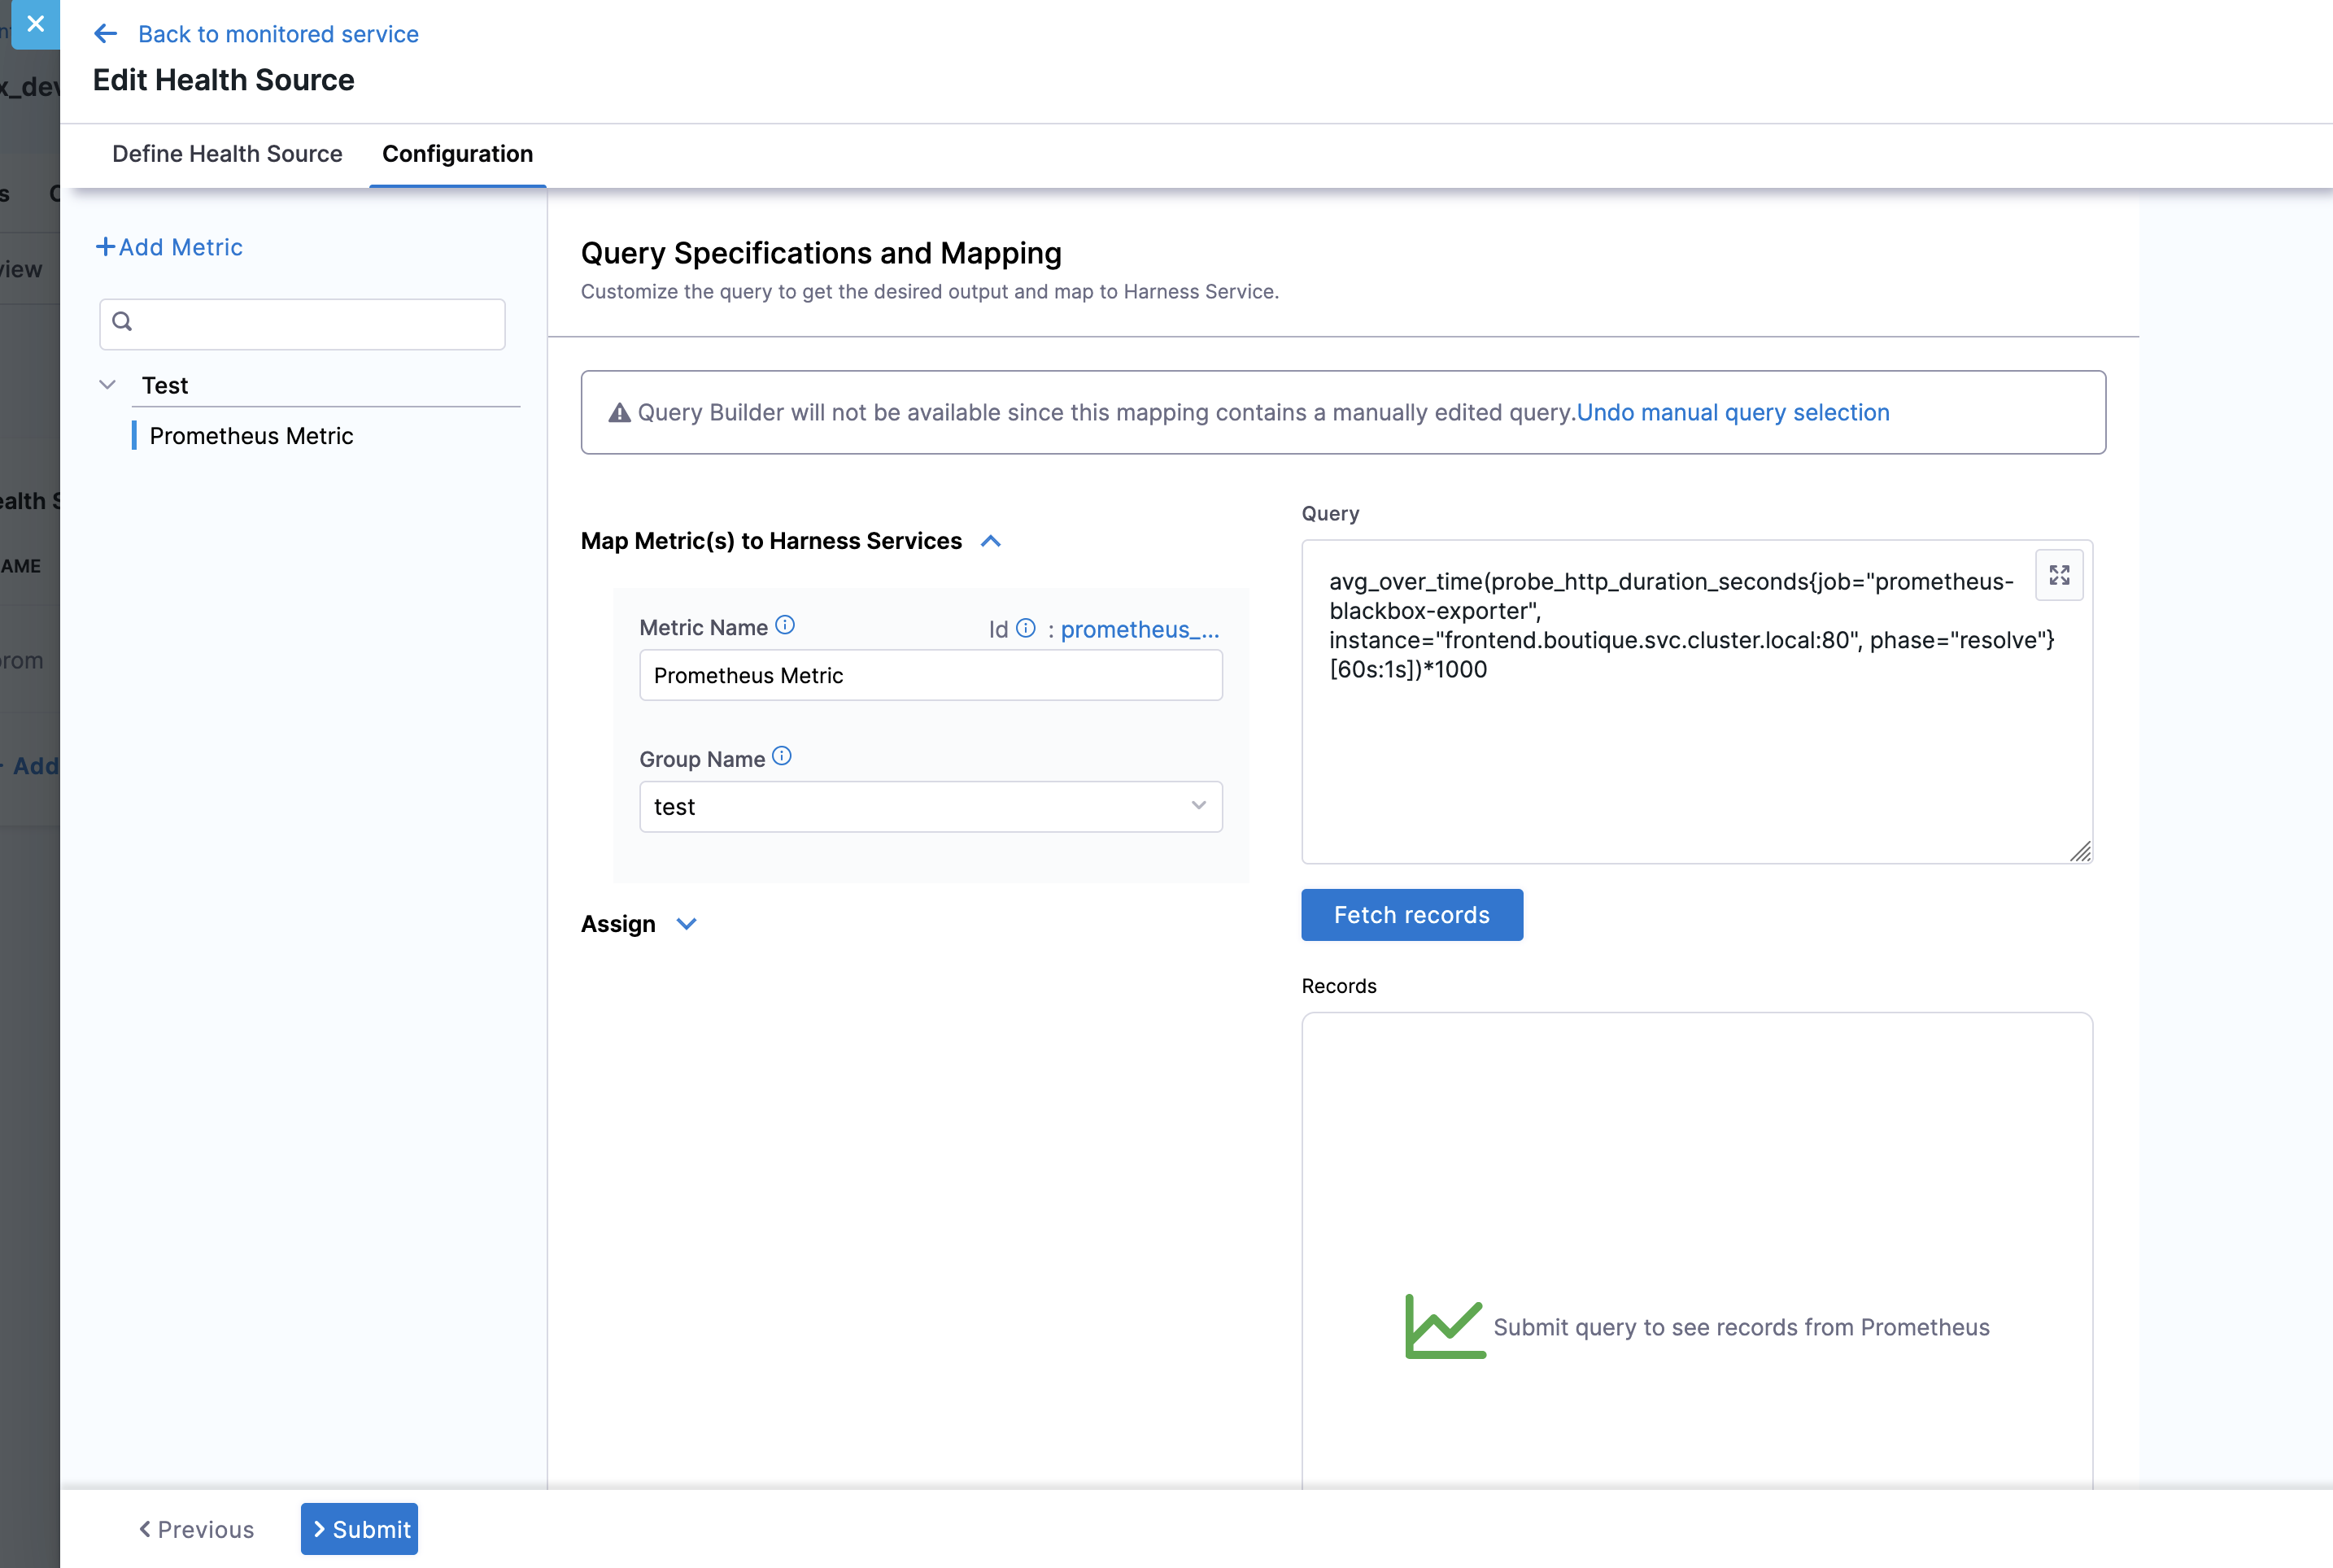The width and height of the screenshot is (2333, 1568).
Task: Click the back arrow to monitored service
Action: click(x=106, y=33)
